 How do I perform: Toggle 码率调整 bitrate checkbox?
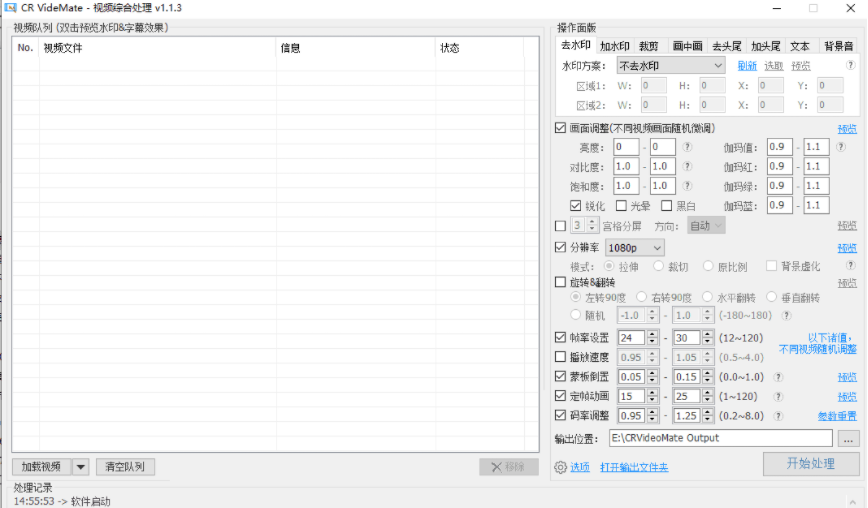coord(560,415)
